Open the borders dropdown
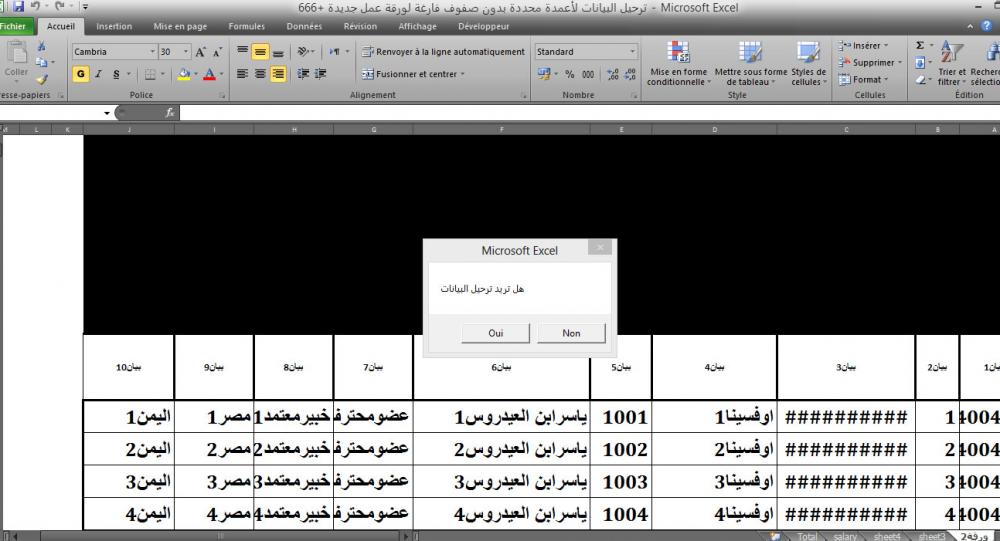Viewport: 1000px width, 541px height. [x=162, y=74]
